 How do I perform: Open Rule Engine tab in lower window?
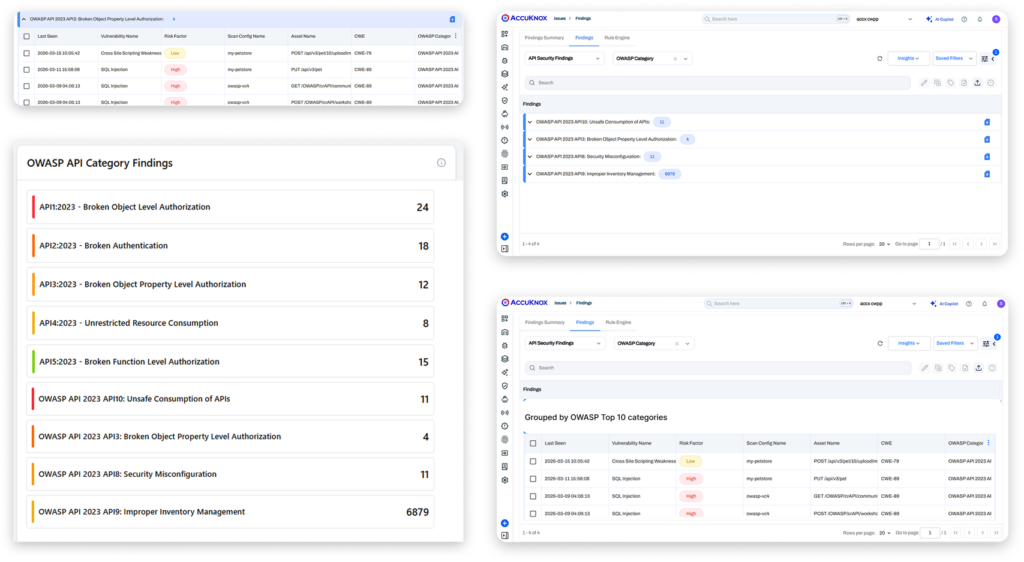point(618,322)
